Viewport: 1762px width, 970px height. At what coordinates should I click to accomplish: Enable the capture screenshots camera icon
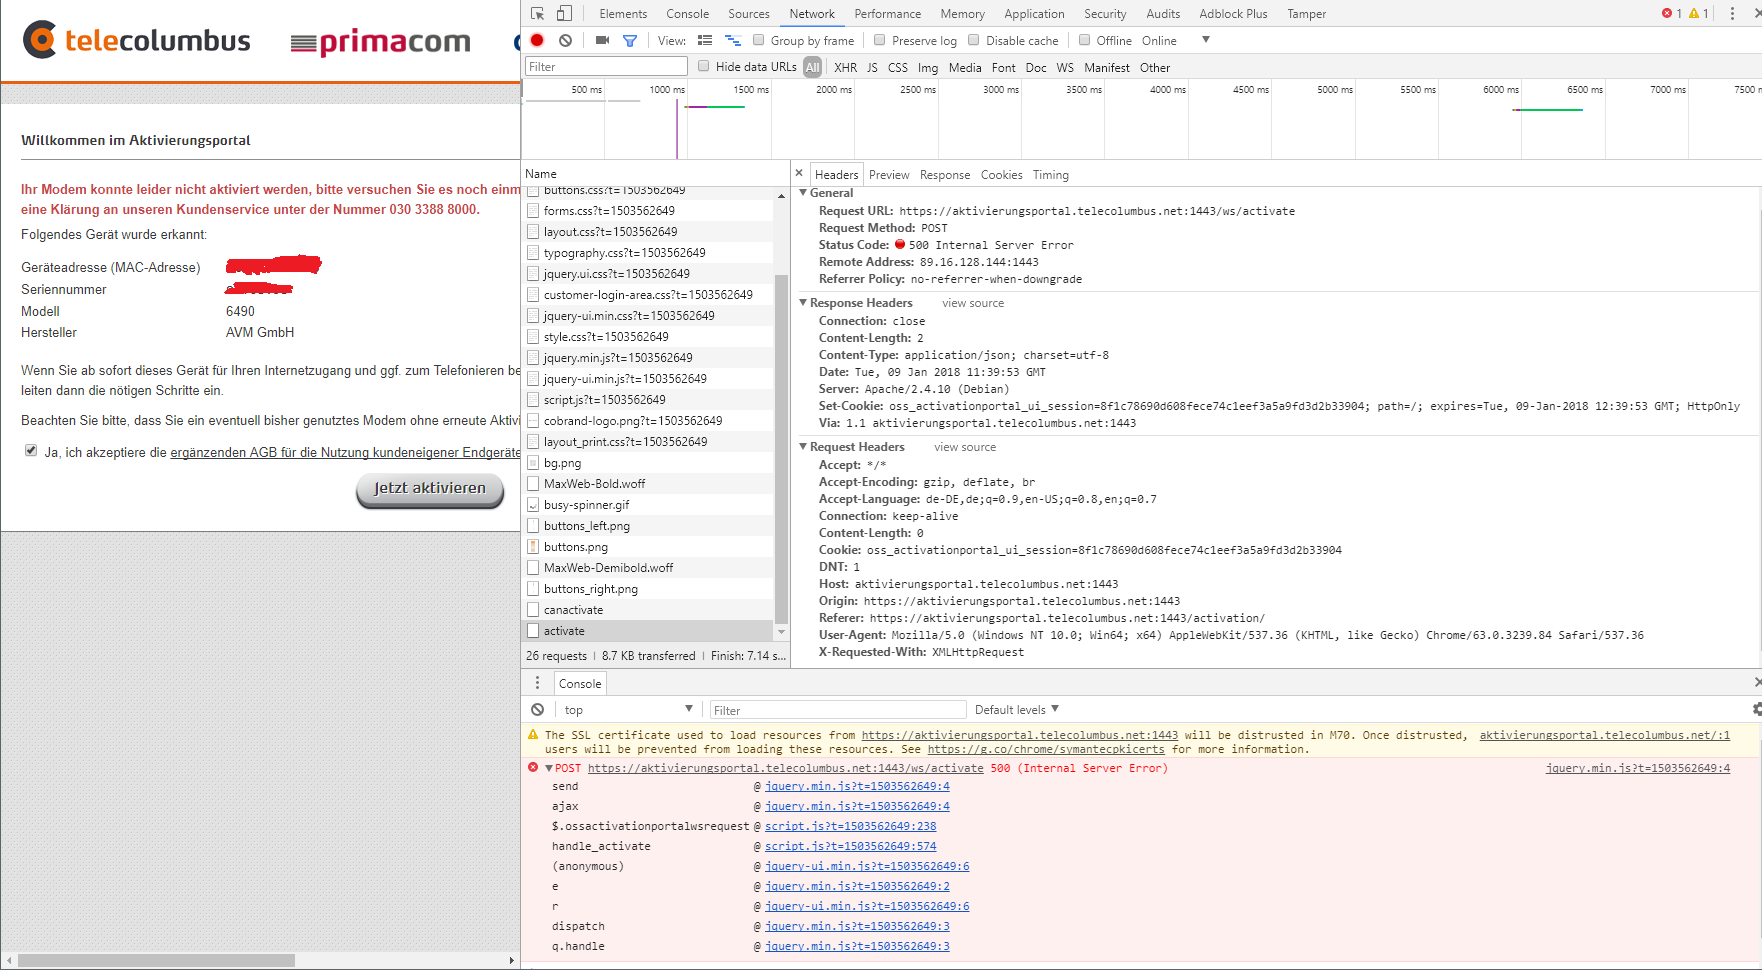(601, 40)
